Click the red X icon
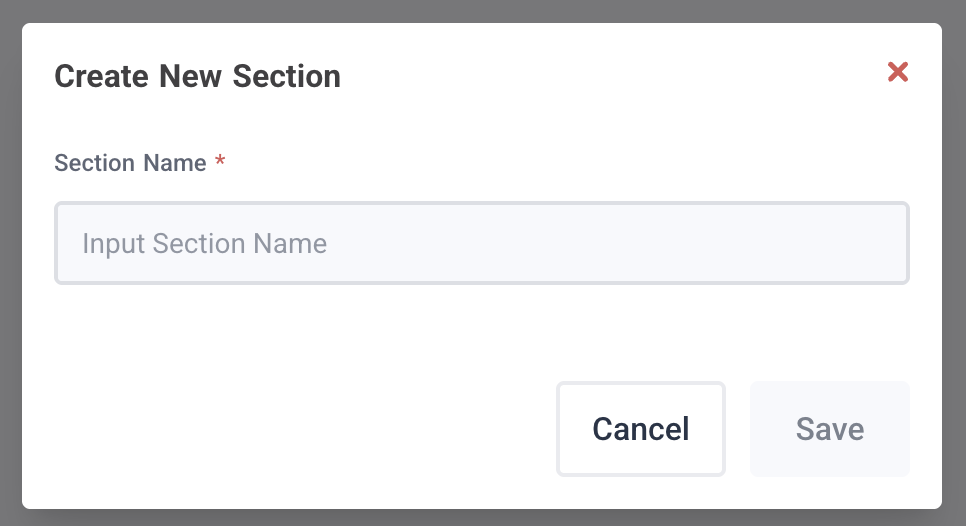966x526 pixels. pos(897,72)
